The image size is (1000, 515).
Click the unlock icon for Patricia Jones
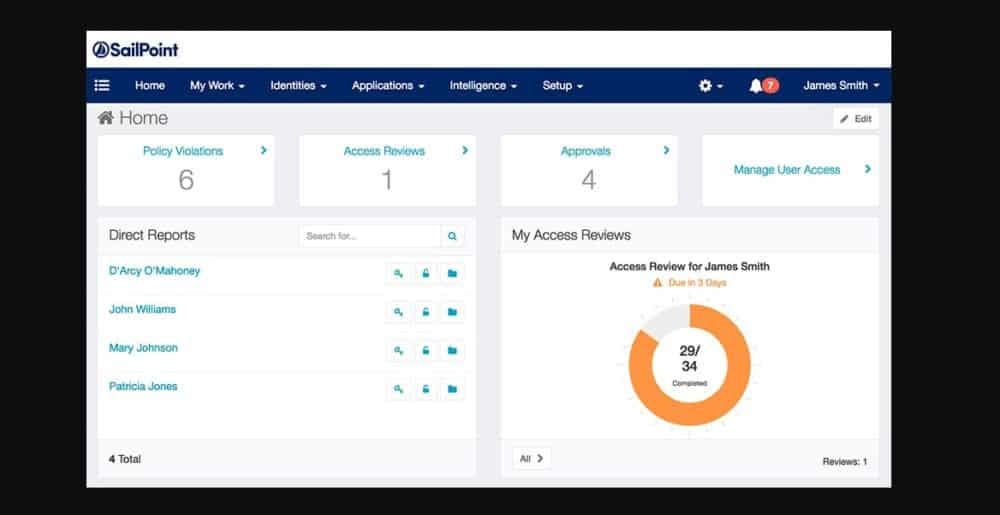425,389
